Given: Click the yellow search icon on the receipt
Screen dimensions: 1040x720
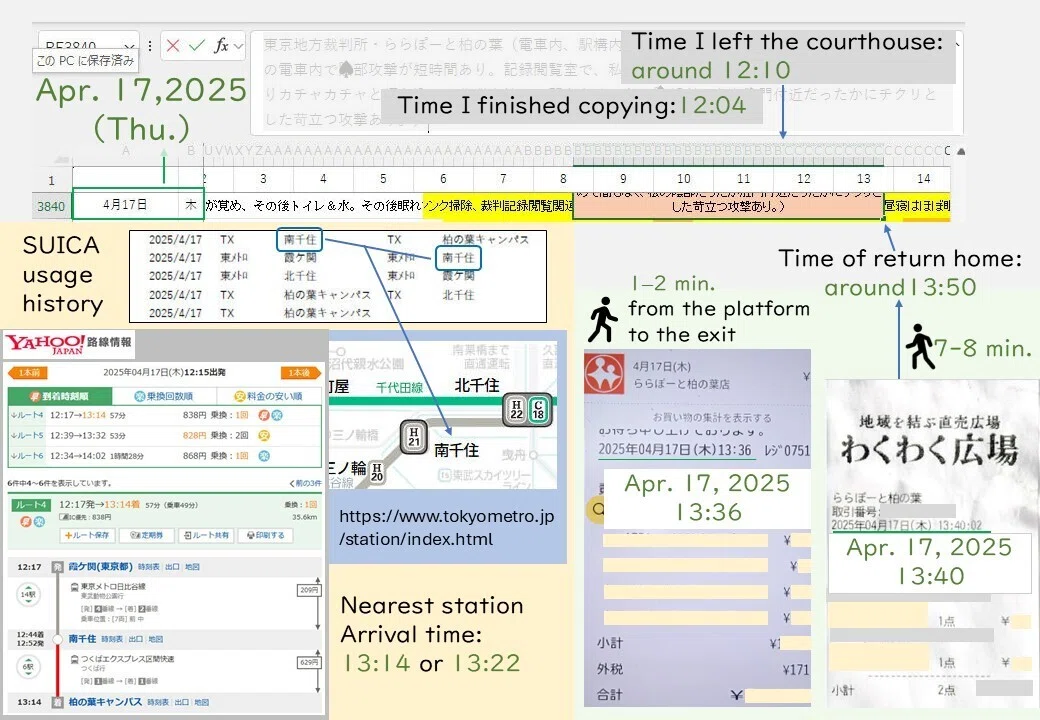Looking at the screenshot, I should pos(597,509).
